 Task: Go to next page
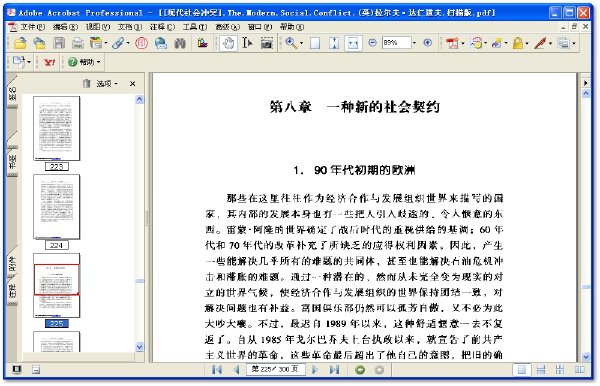pos(315,370)
